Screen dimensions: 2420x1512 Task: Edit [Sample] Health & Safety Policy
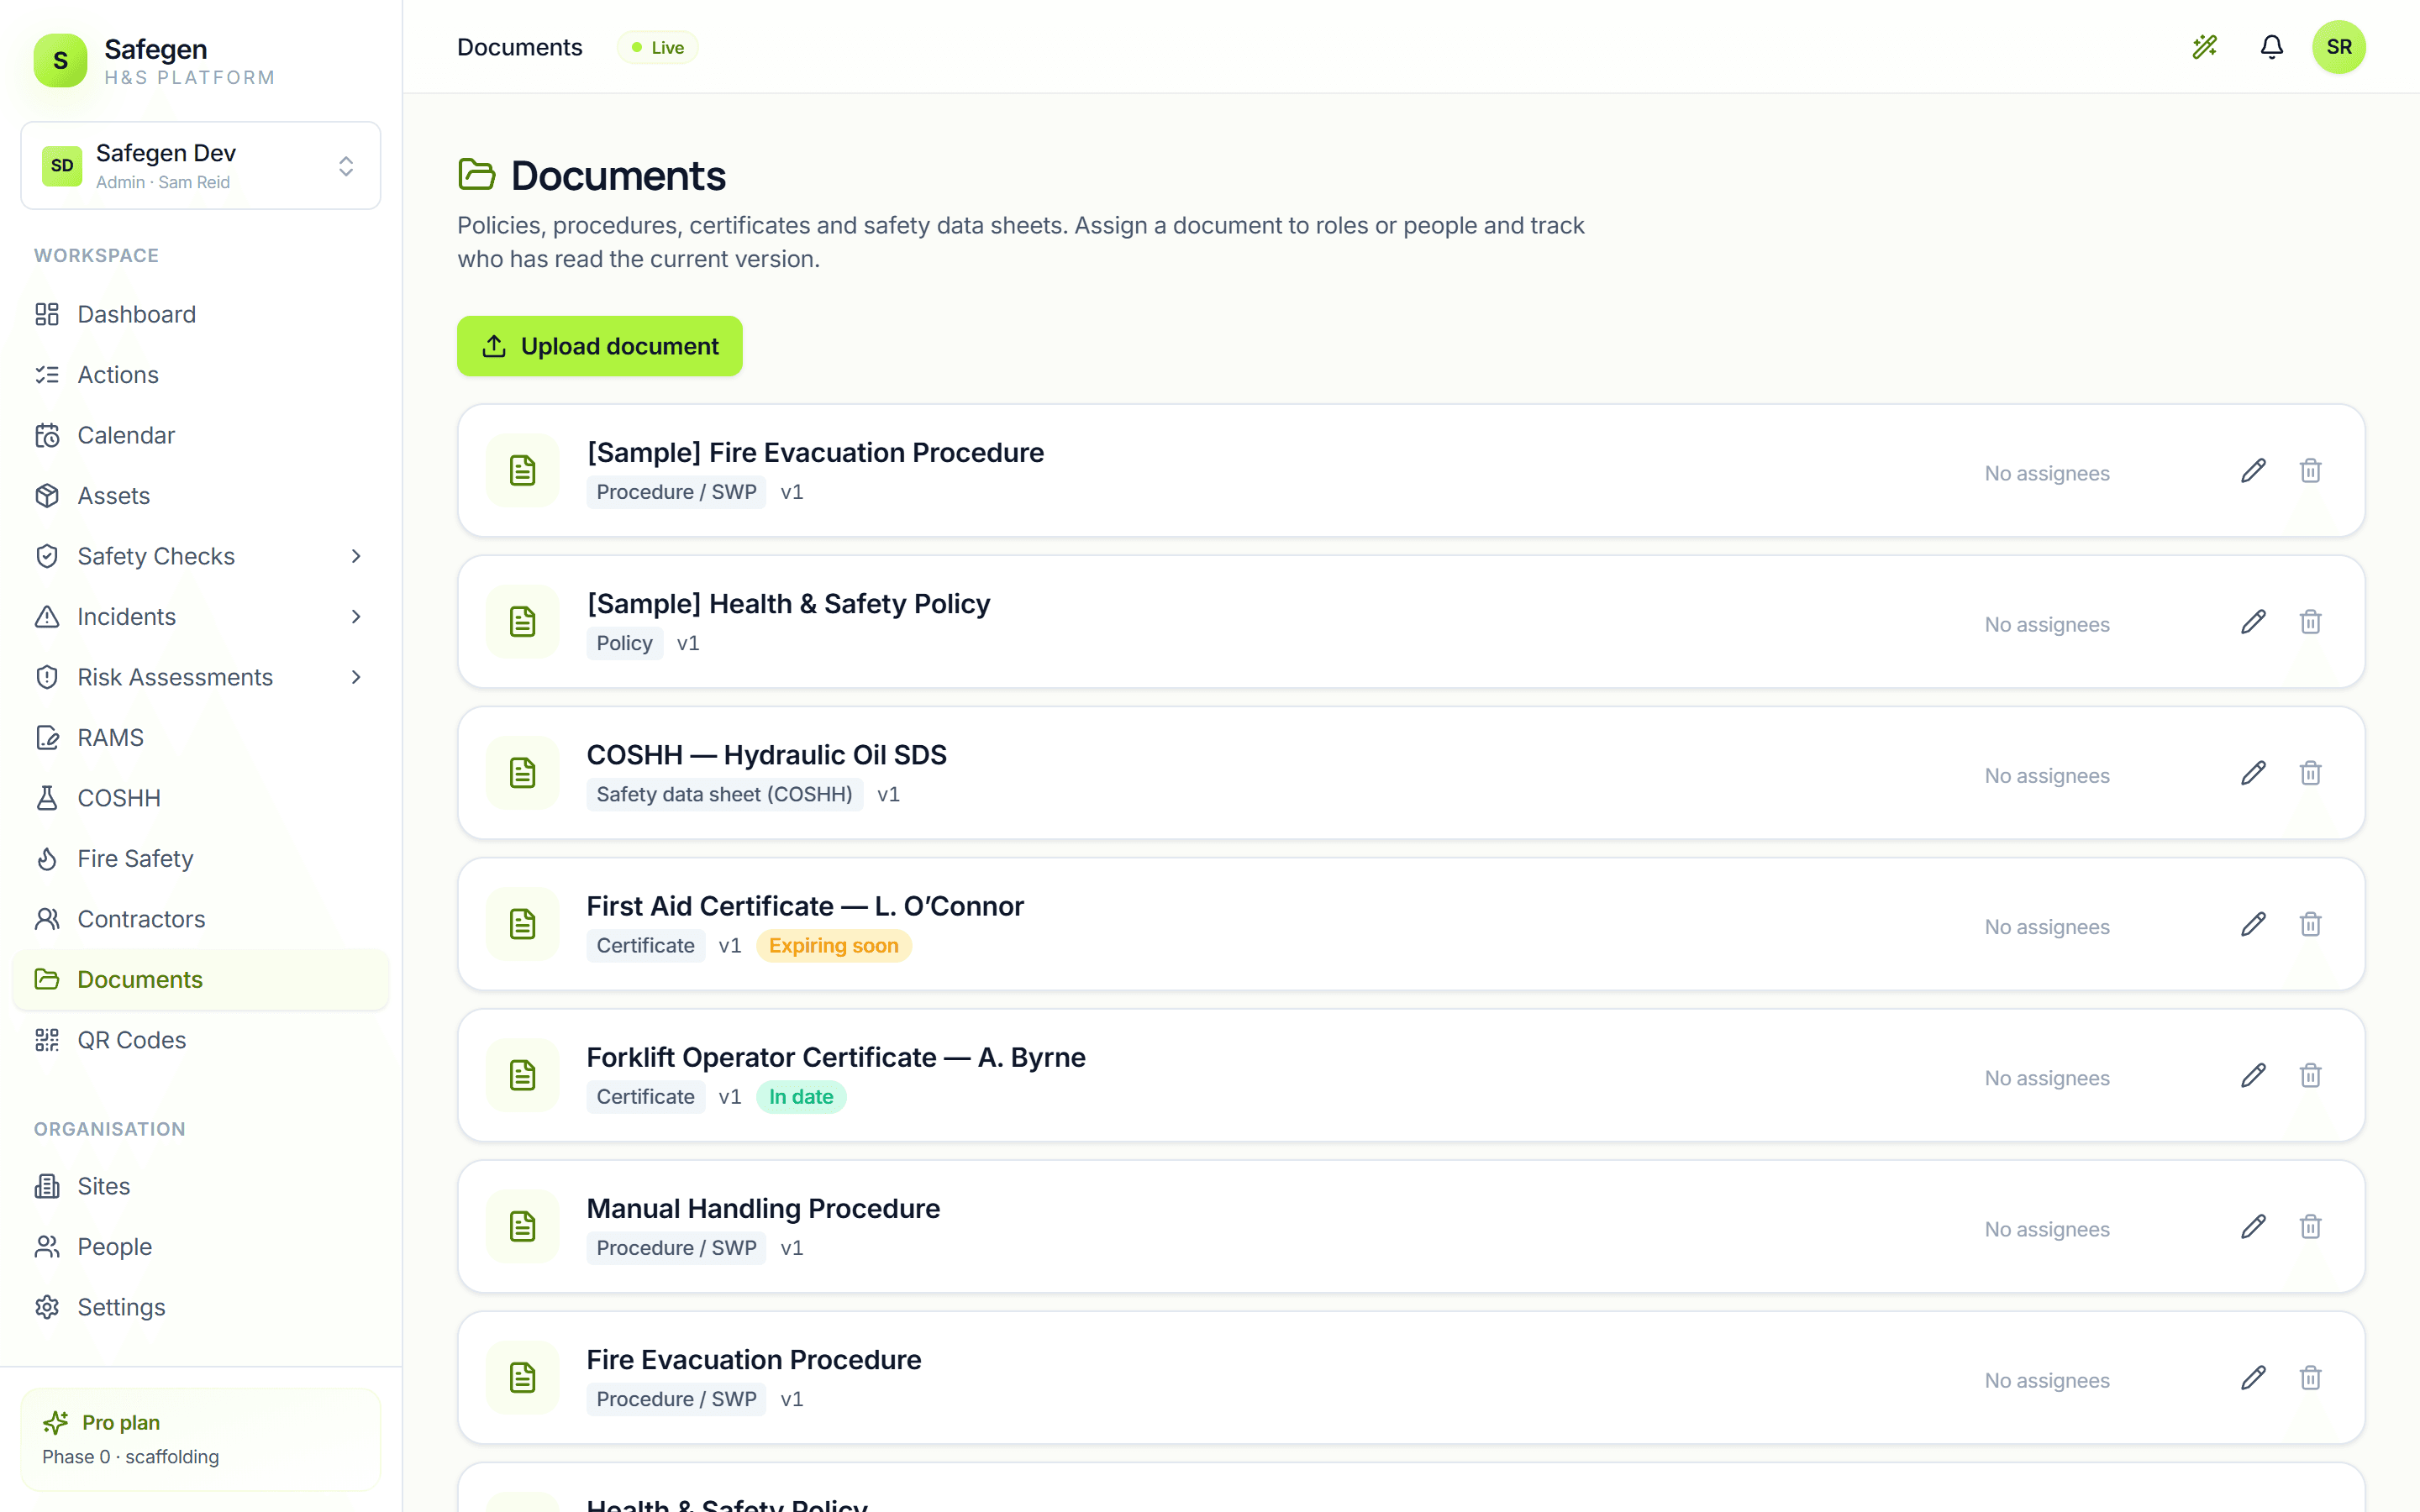(x=2253, y=622)
